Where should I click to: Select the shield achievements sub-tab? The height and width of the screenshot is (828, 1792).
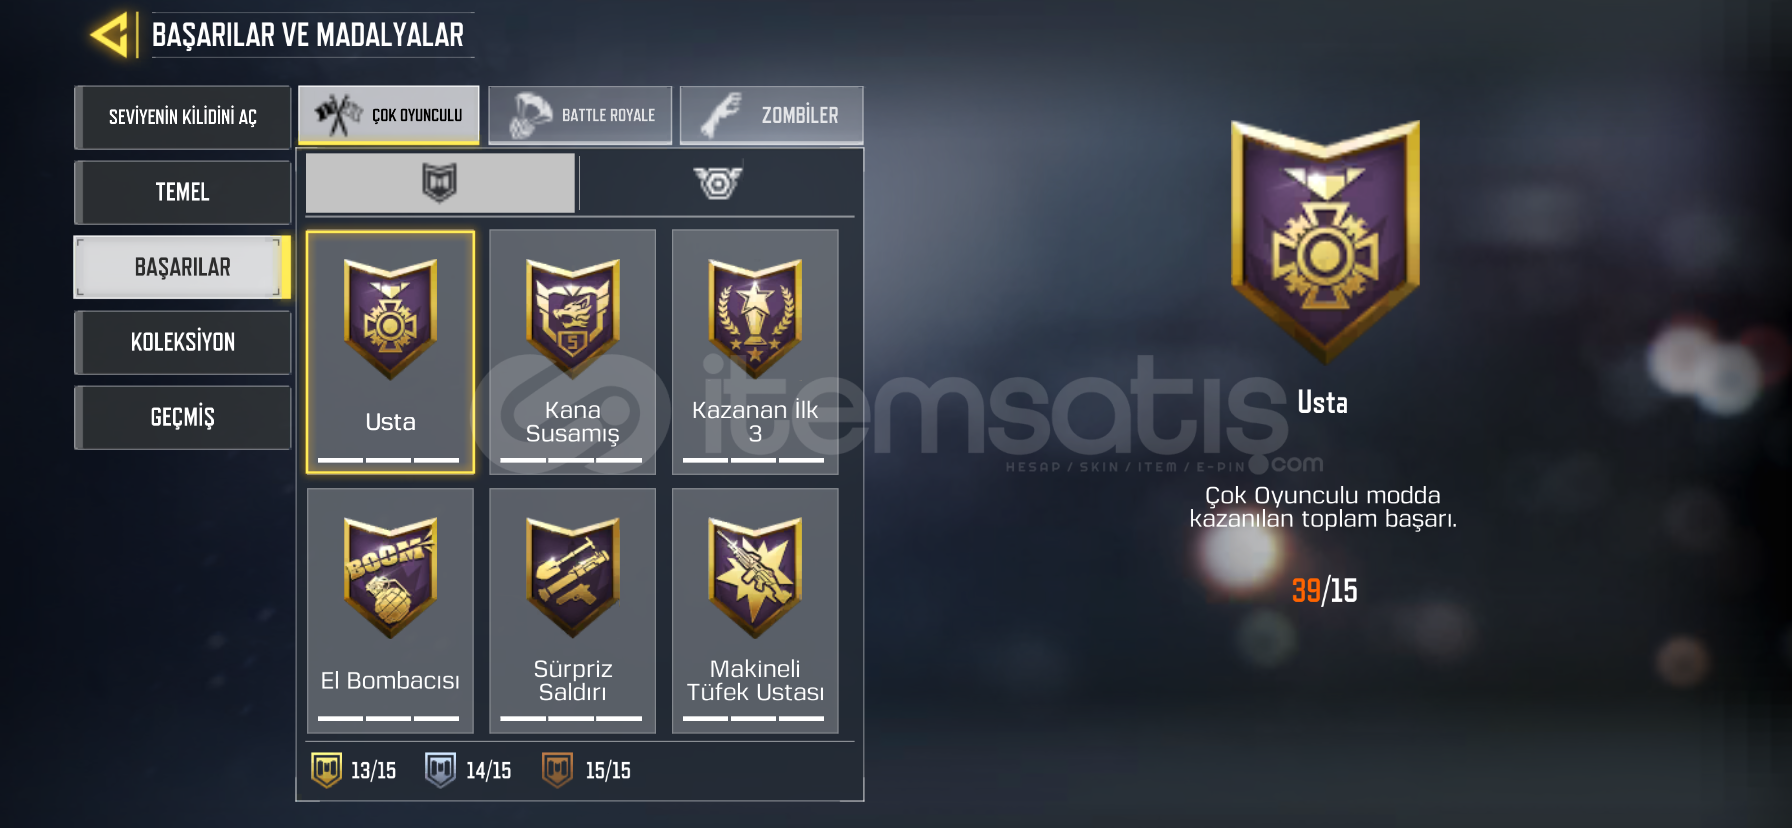[440, 183]
